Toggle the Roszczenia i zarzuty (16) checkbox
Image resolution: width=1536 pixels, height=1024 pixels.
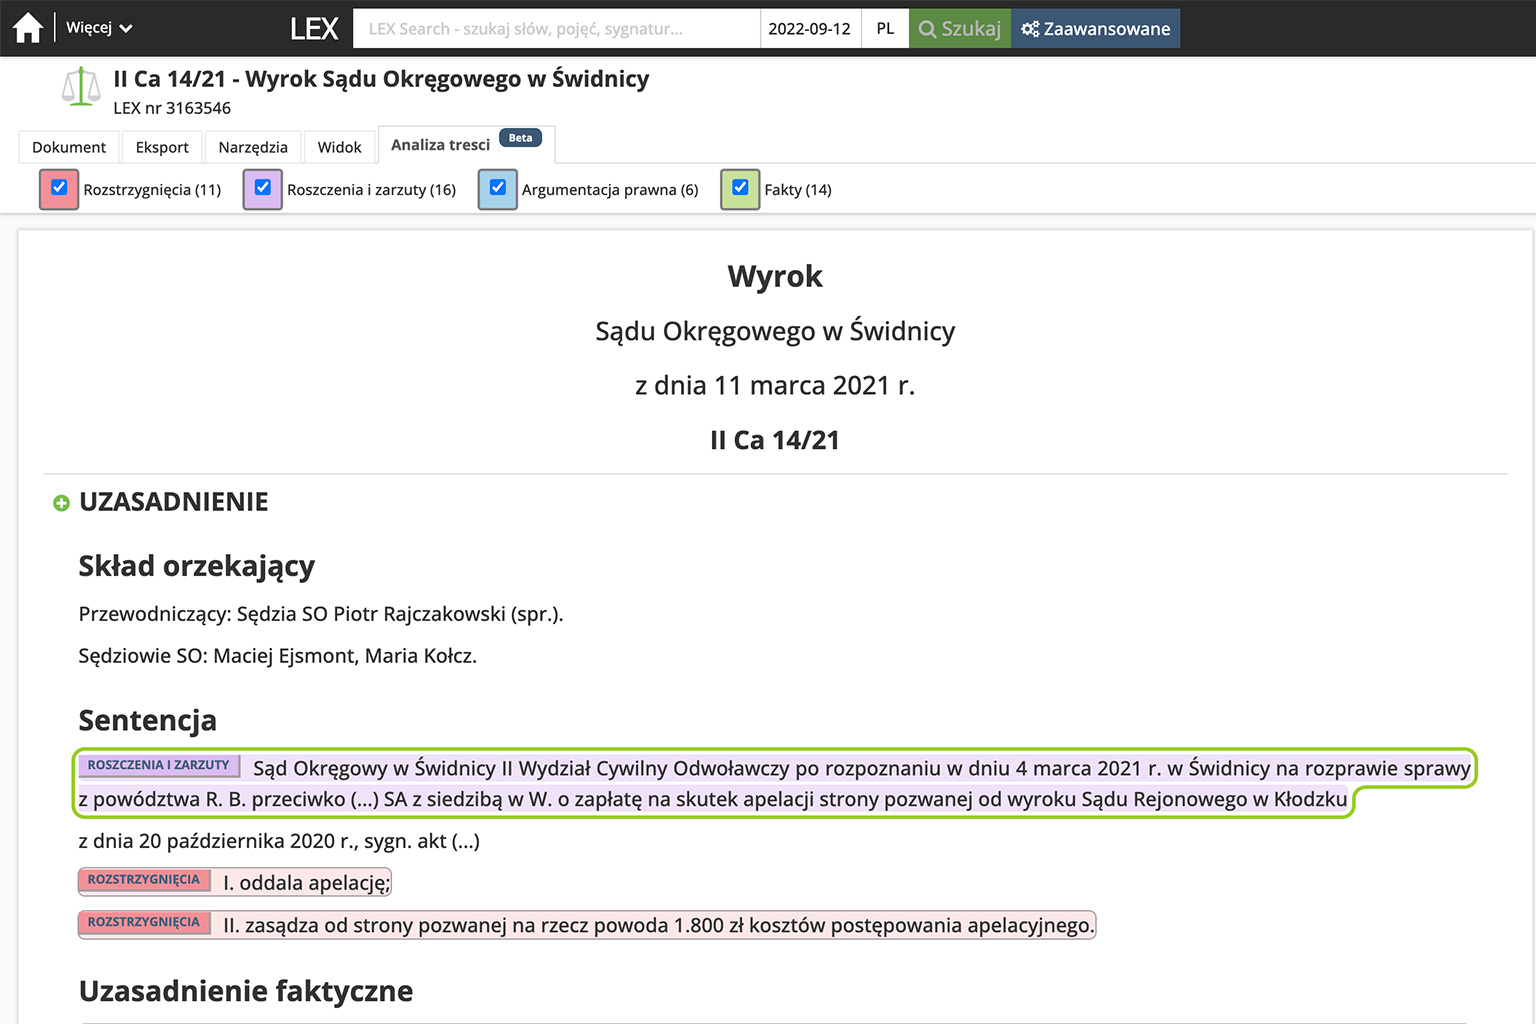point(263,188)
